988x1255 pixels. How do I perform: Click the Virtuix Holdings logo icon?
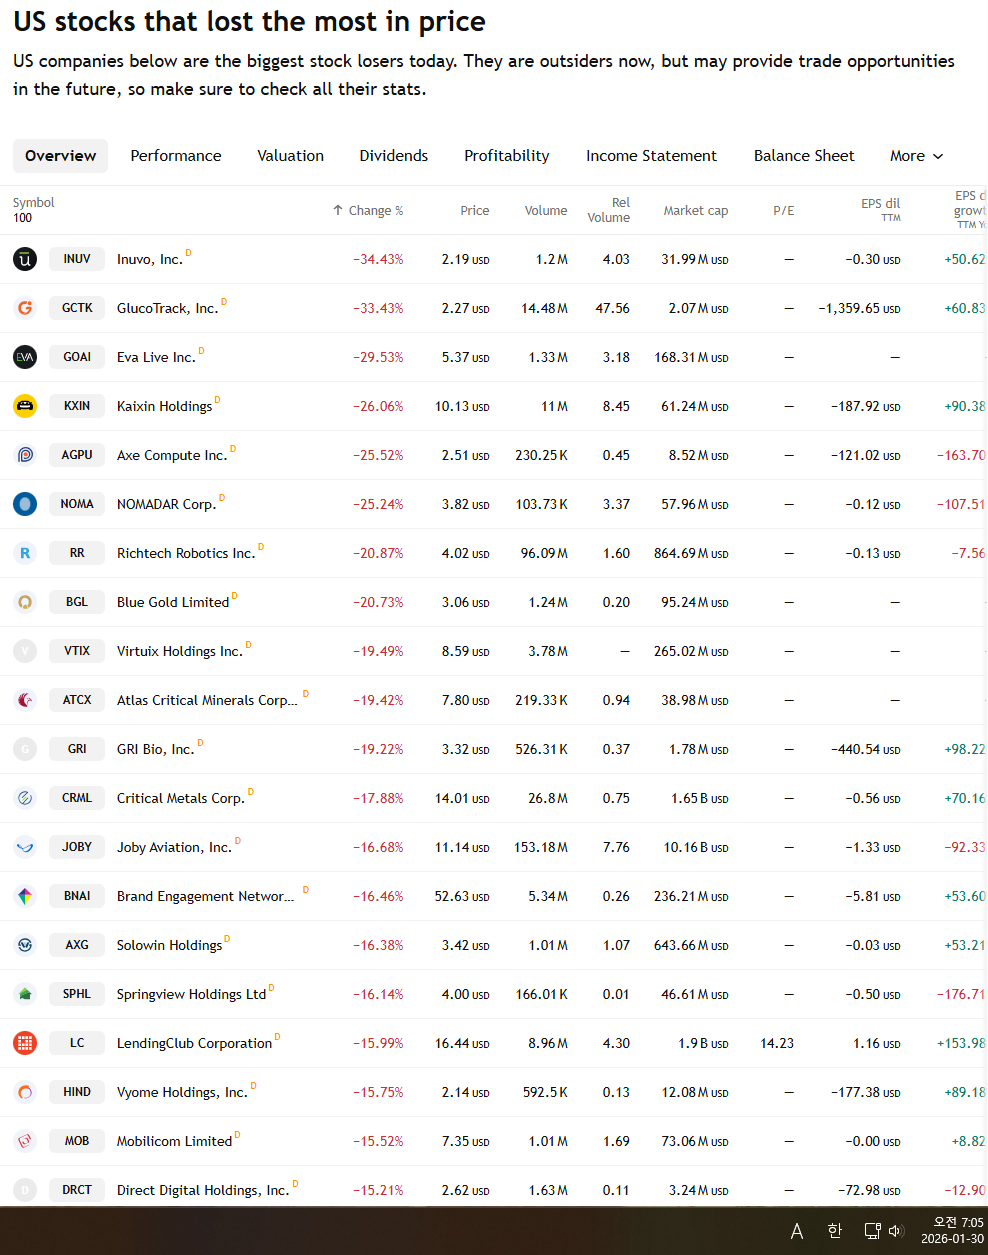coord(25,651)
